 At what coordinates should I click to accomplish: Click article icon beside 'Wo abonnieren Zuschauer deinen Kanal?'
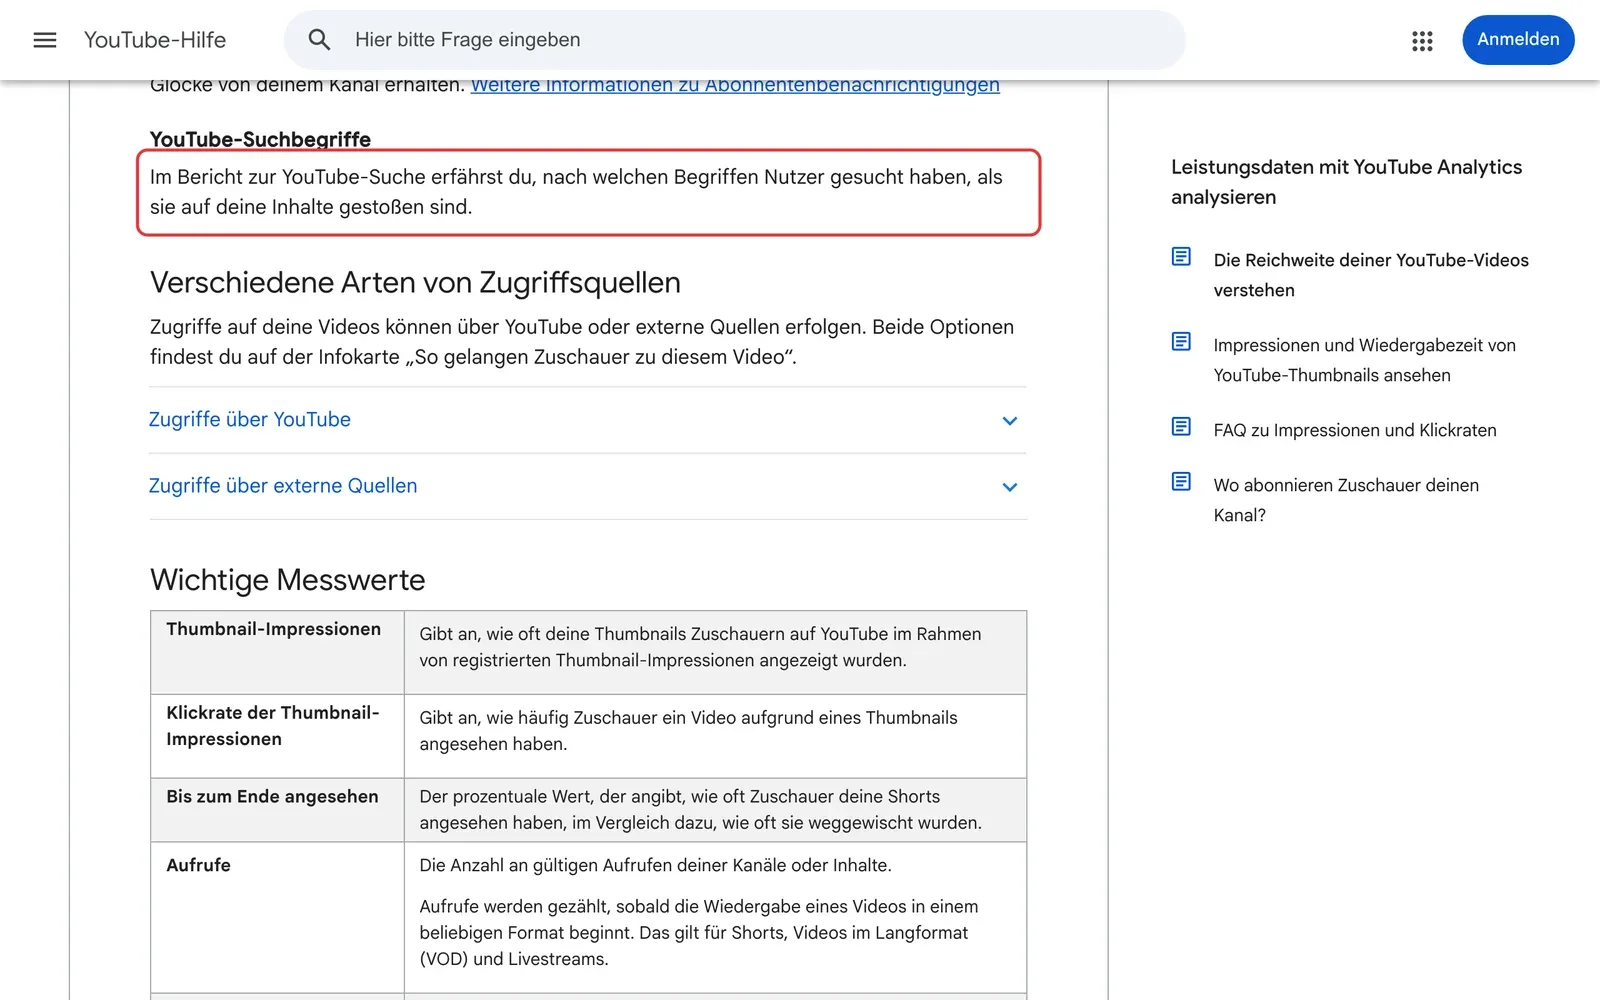click(1181, 482)
